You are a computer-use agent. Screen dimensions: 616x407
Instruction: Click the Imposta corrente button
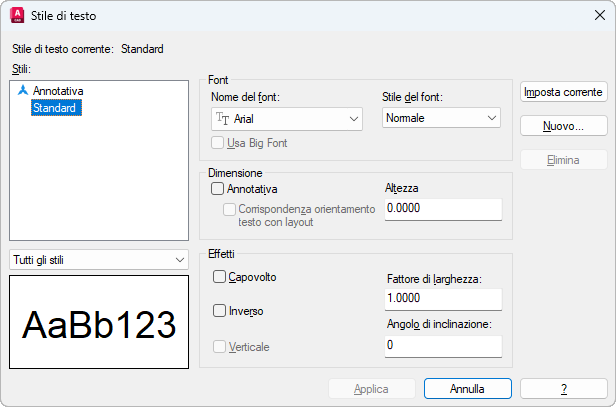[564, 92]
